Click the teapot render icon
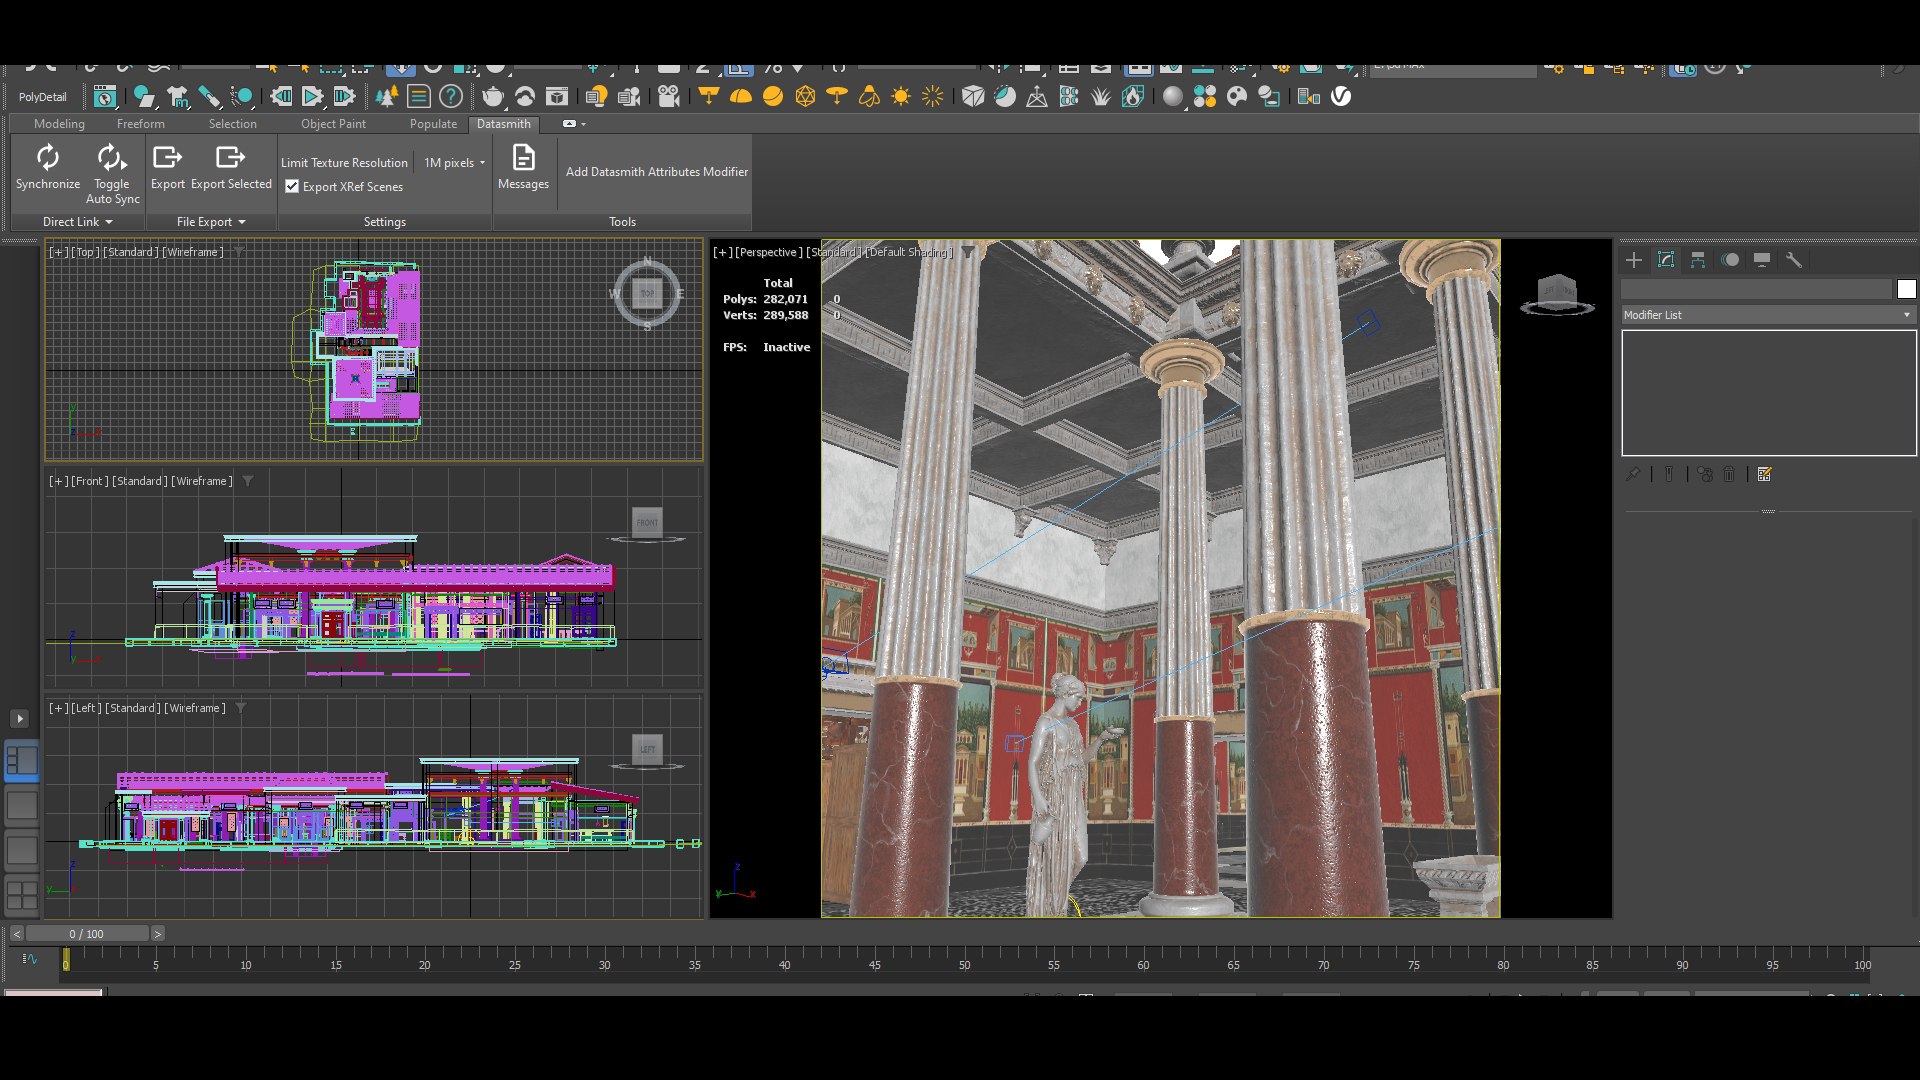Image resolution: width=1920 pixels, height=1080 pixels. [492, 97]
